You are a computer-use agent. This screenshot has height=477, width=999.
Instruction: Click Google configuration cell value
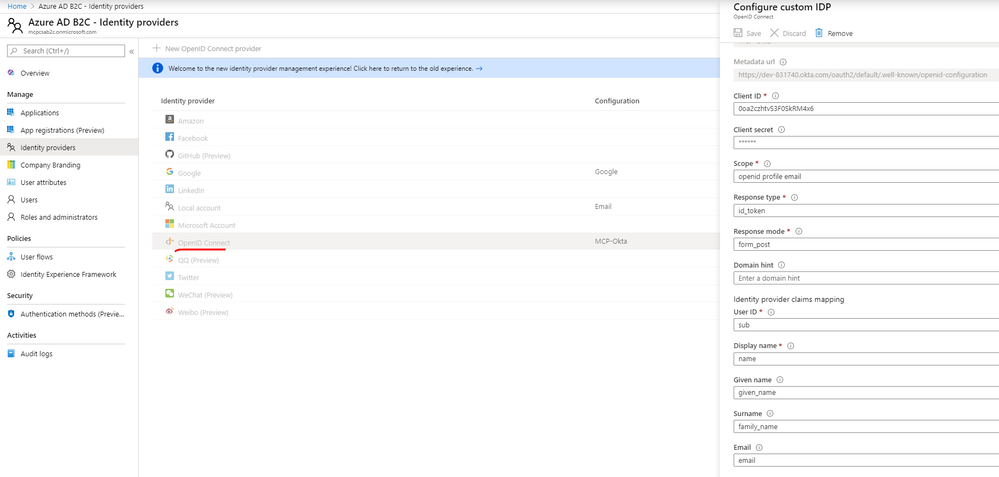pos(605,171)
